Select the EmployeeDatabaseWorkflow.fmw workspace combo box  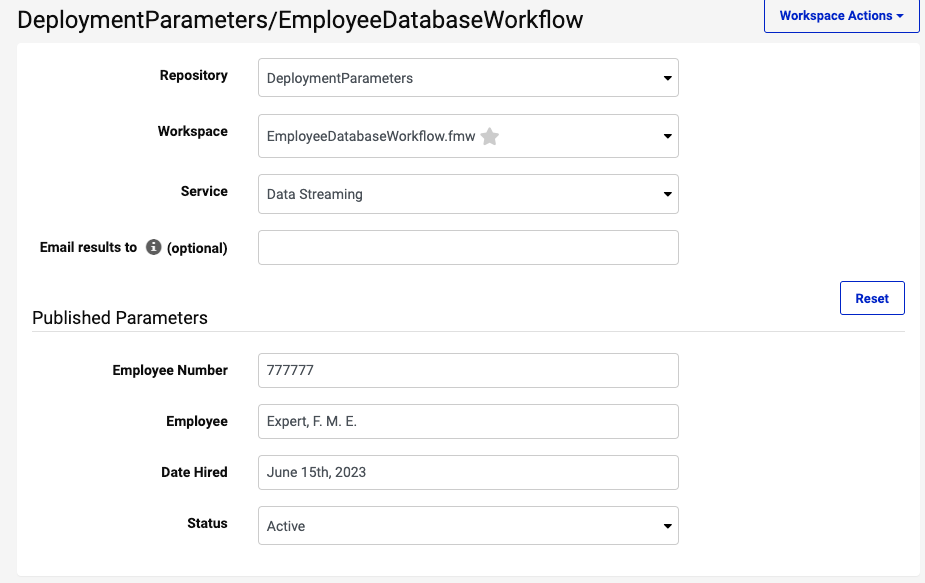click(x=468, y=136)
